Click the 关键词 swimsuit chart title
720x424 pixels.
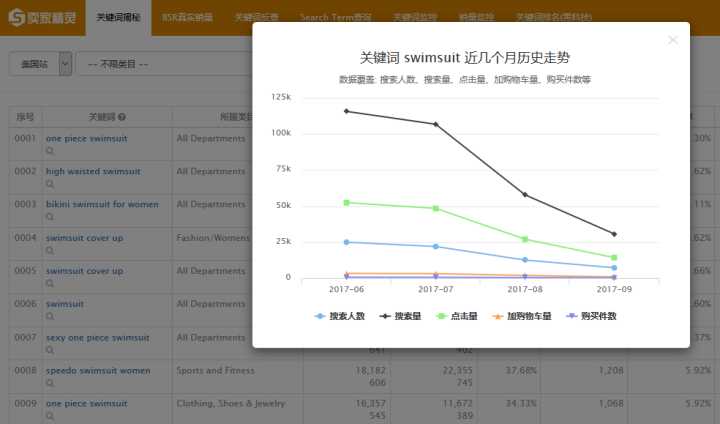(x=465, y=58)
